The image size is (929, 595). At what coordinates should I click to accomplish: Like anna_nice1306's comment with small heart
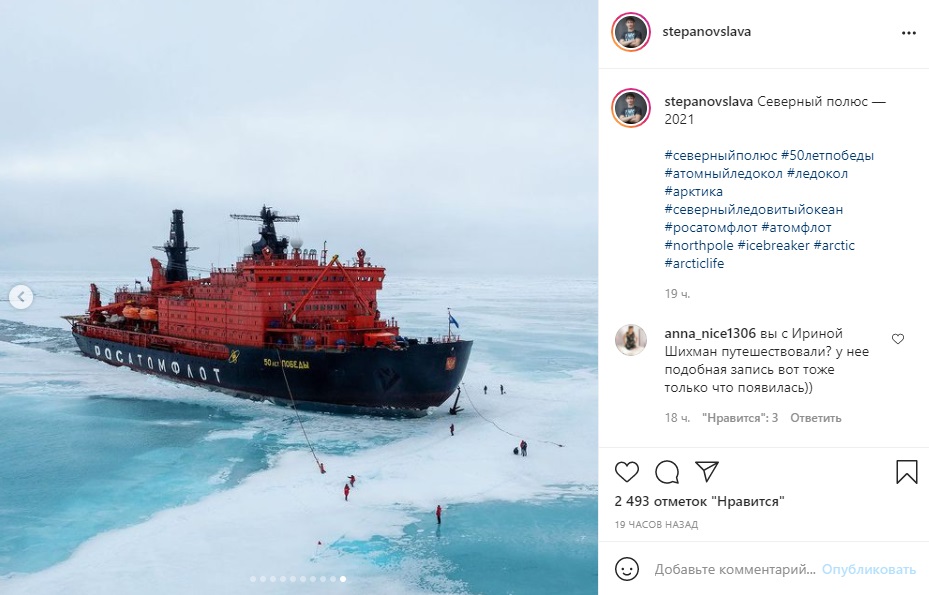898,339
